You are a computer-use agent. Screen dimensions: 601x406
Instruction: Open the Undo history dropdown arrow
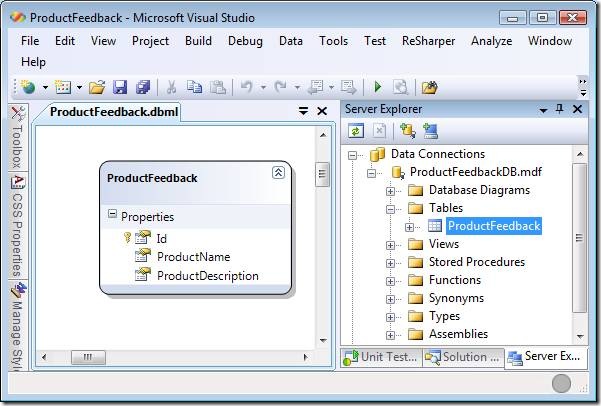pos(263,88)
